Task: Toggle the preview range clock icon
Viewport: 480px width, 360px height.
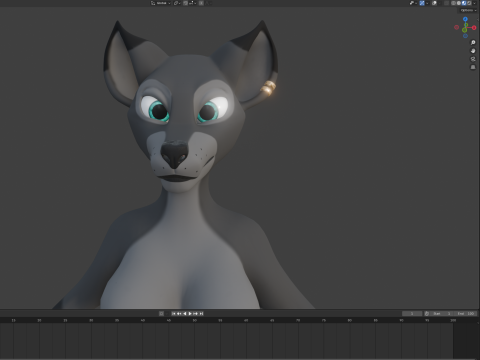Action: coord(427,314)
